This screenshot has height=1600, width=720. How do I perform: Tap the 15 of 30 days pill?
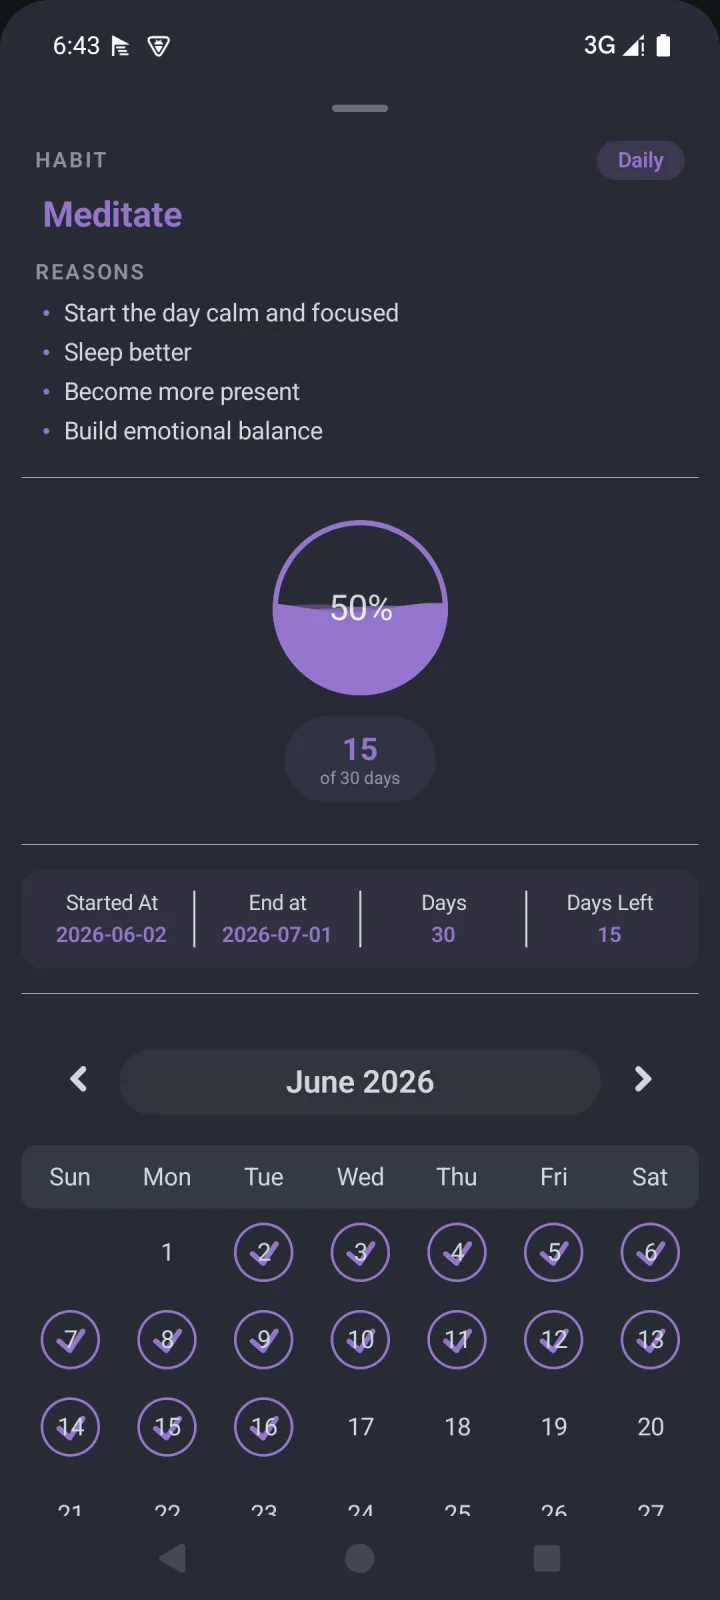360,760
